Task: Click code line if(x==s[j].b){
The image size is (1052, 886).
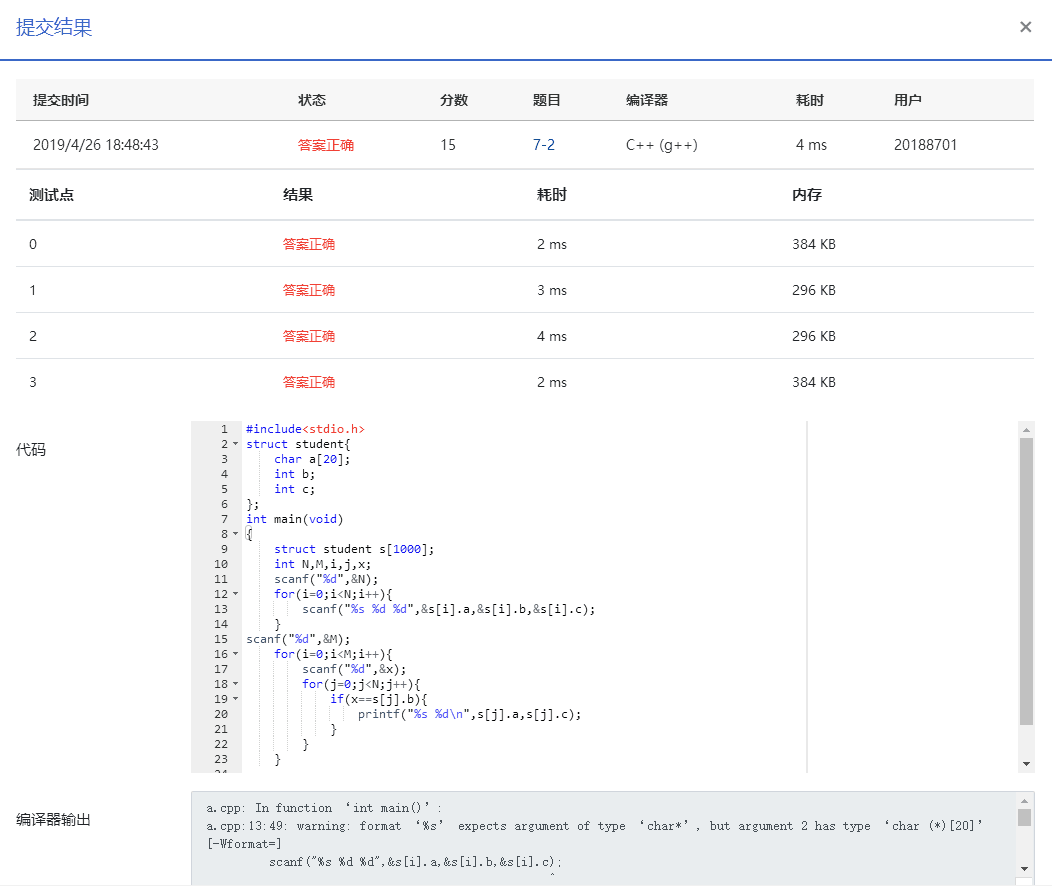Action: point(378,699)
